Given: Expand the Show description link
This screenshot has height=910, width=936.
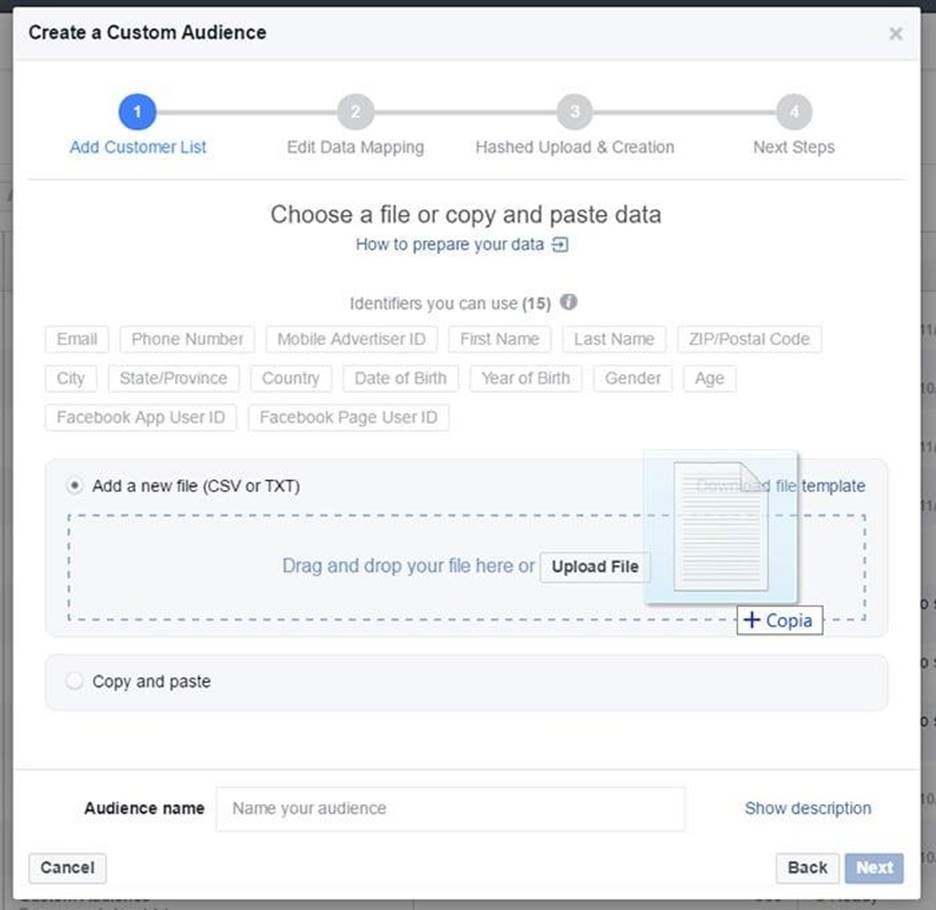Looking at the screenshot, I should [807, 808].
